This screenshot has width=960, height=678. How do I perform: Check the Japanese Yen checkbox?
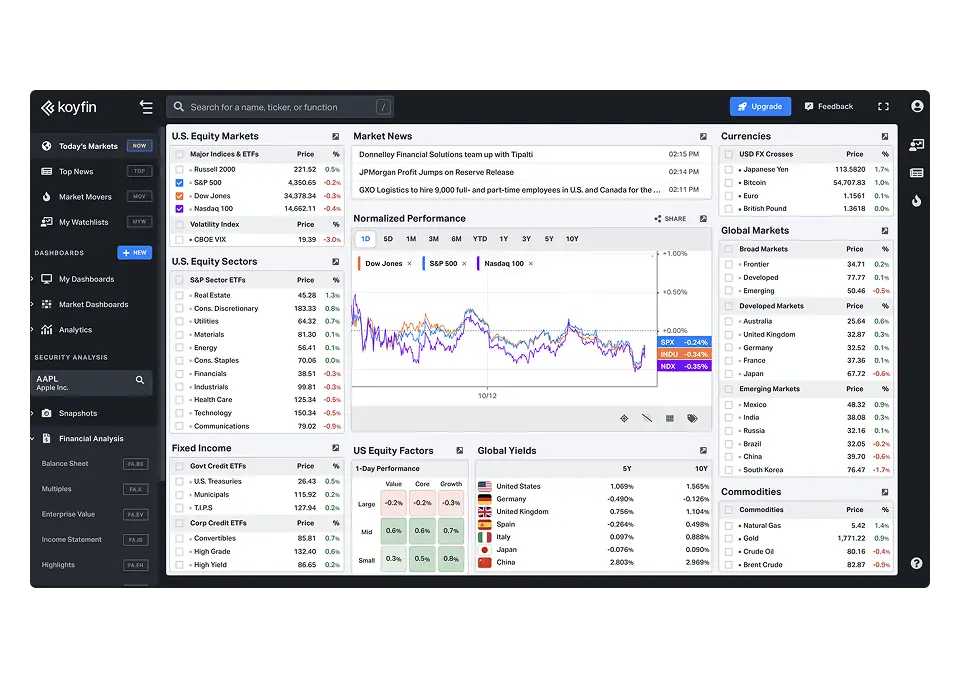tap(729, 170)
